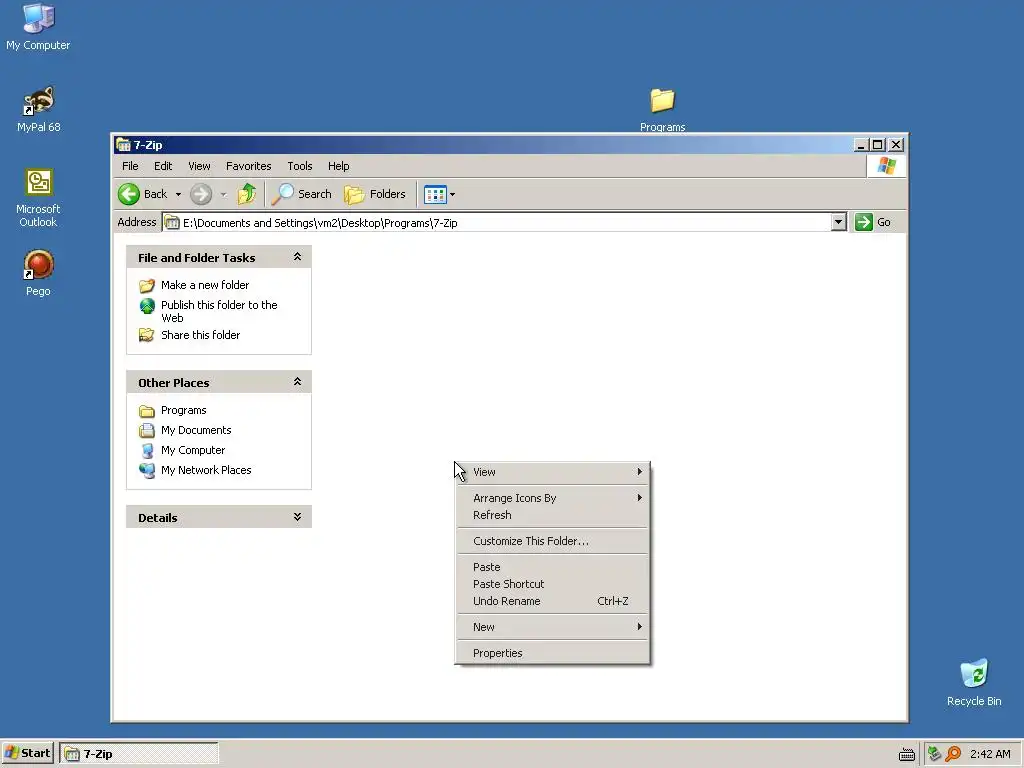Screen dimensions: 1024x768
Task: Open Properties from context menu
Action: [552, 653]
